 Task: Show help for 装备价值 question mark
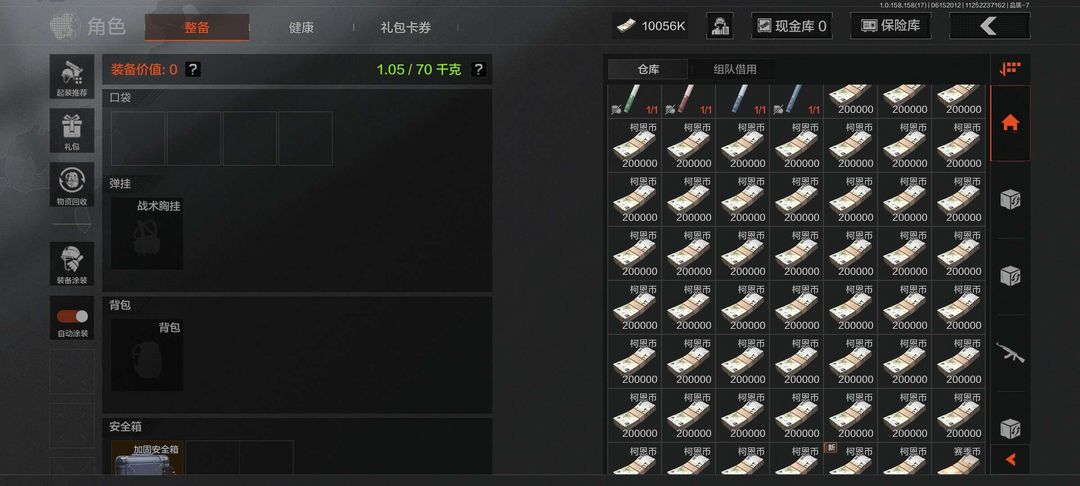click(193, 70)
